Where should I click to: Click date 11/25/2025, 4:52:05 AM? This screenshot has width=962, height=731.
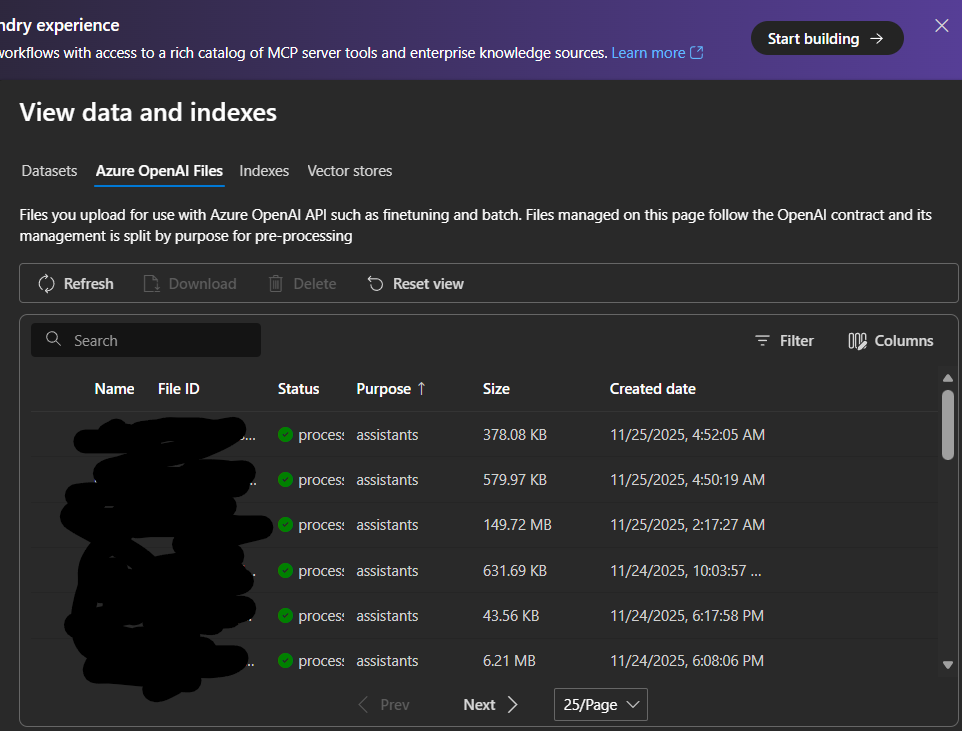click(687, 435)
